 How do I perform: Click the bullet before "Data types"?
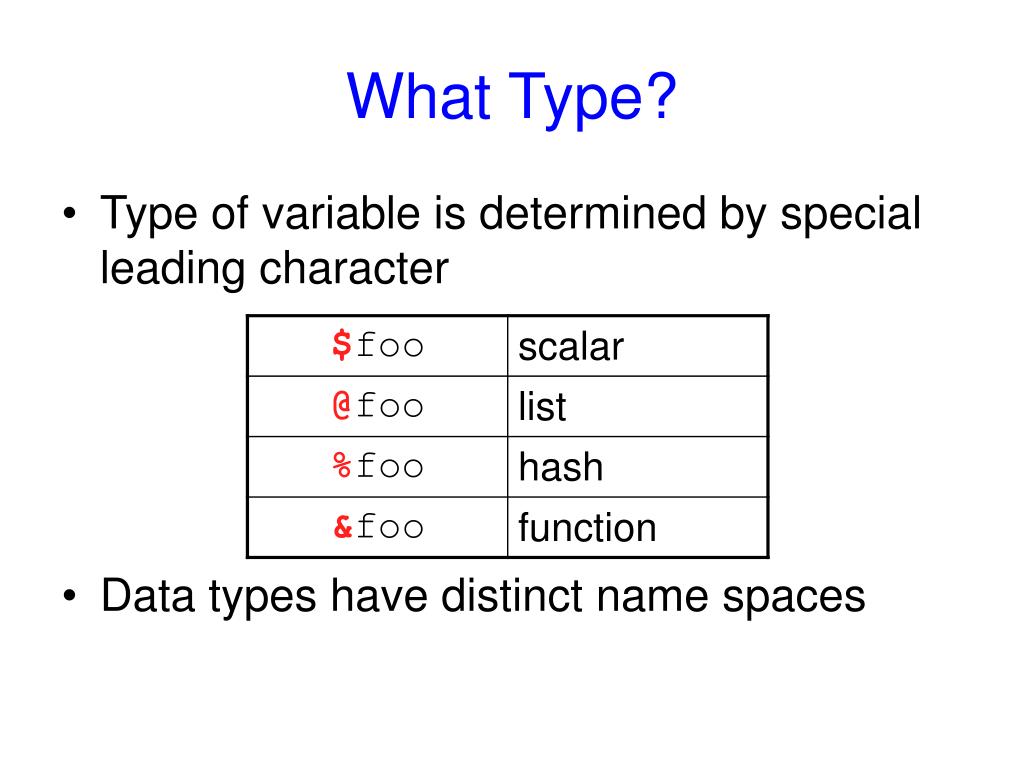click(x=70, y=596)
